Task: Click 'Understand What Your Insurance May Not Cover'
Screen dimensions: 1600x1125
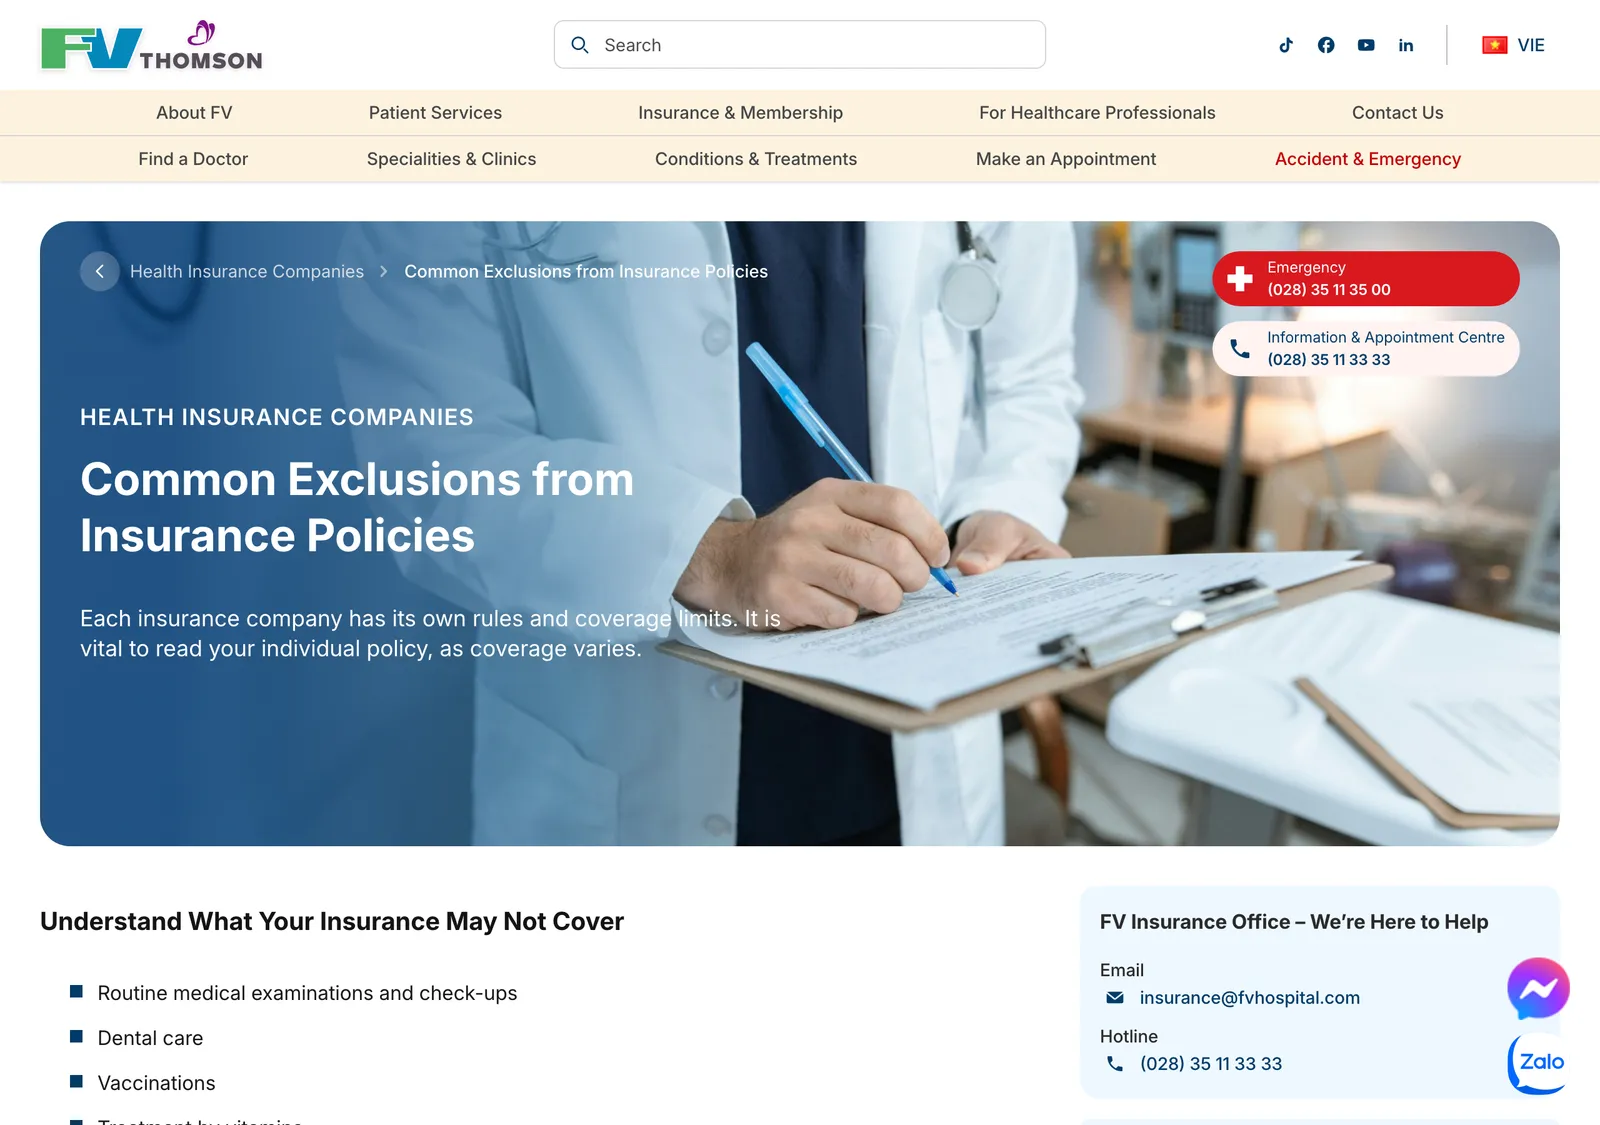Action: [x=332, y=921]
